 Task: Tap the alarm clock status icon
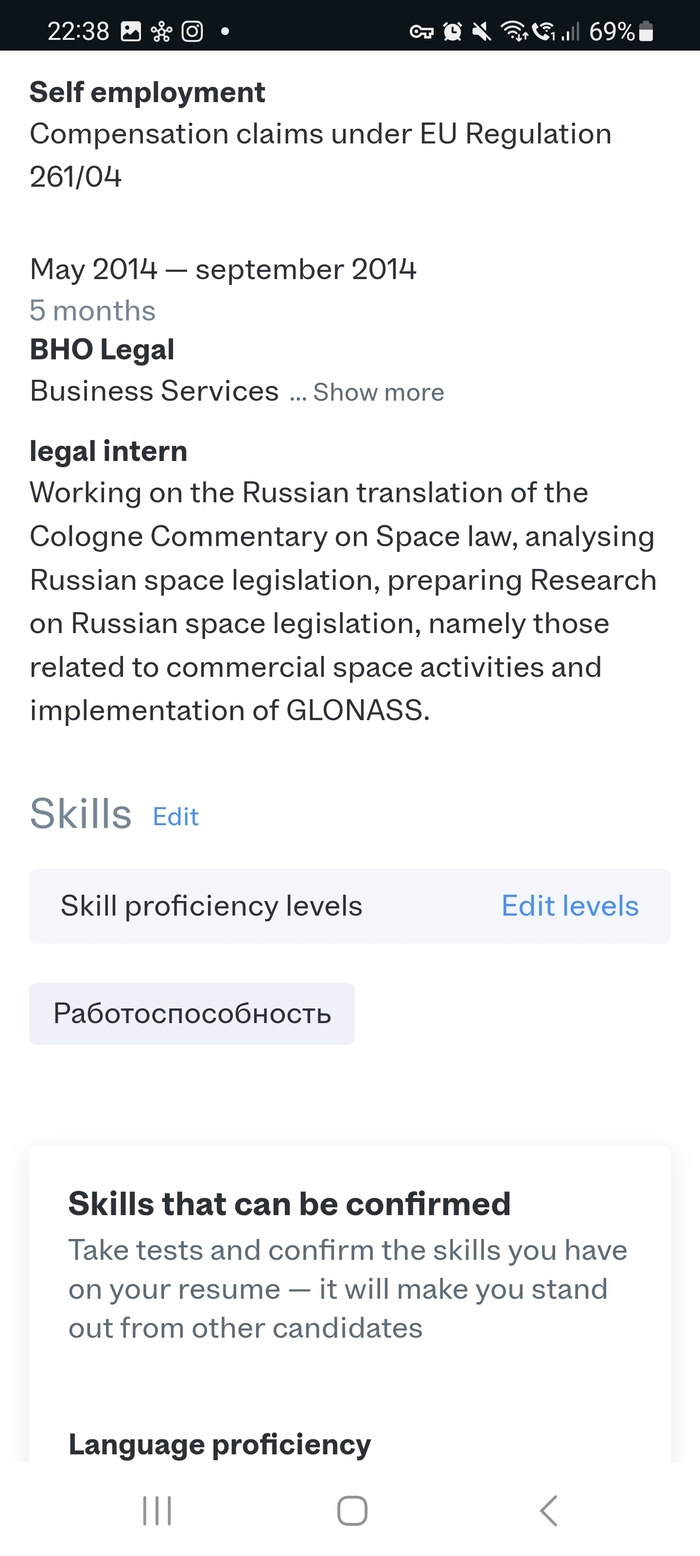(452, 32)
